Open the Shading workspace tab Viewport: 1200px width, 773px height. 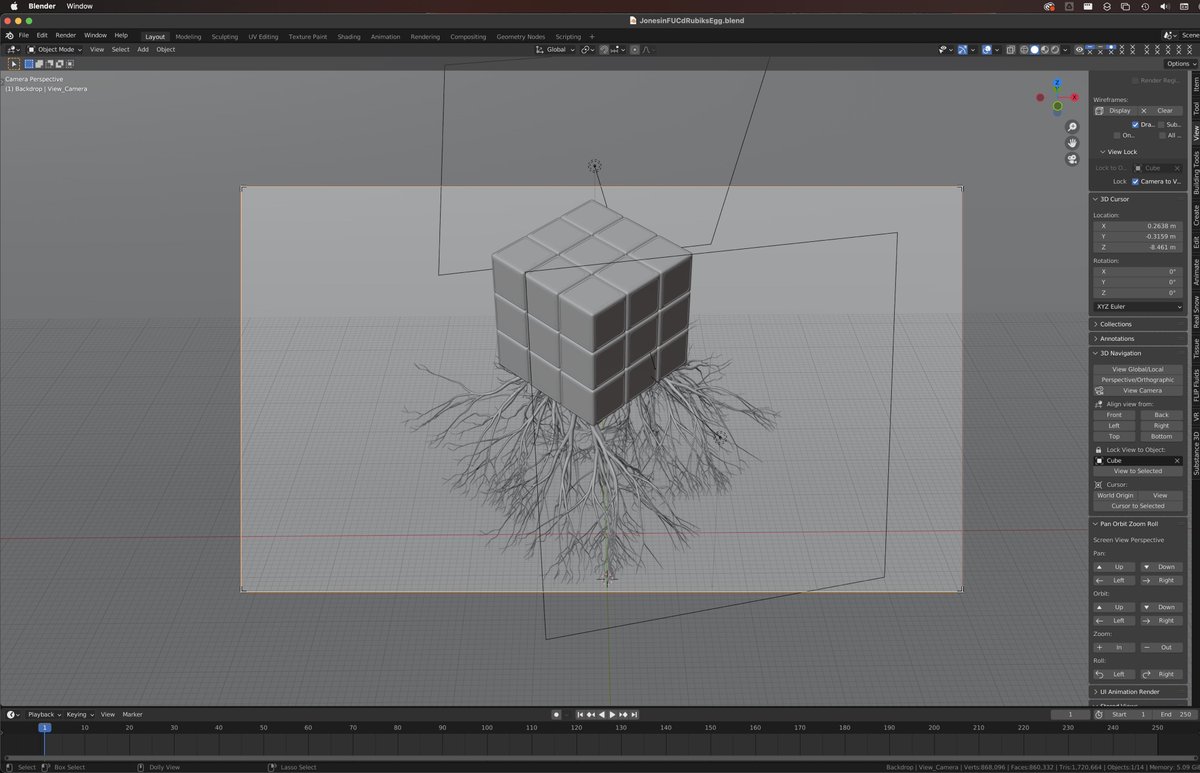pos(349,37)
